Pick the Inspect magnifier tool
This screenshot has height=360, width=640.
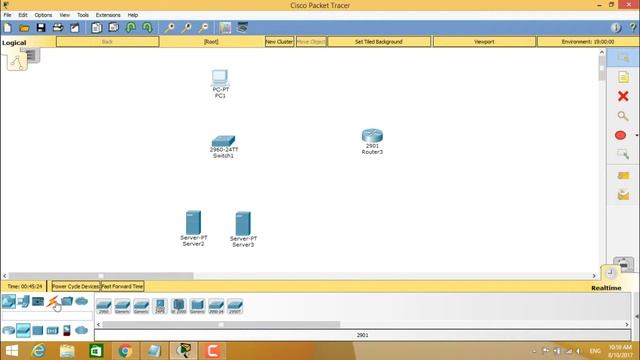(x=623, y=116)
